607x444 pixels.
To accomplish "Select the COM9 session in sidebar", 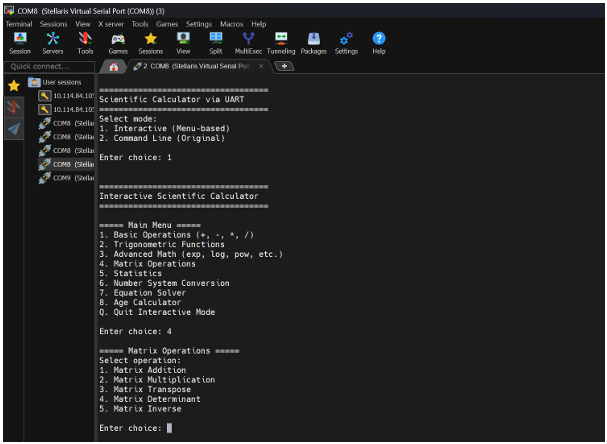I will [68, 178].
